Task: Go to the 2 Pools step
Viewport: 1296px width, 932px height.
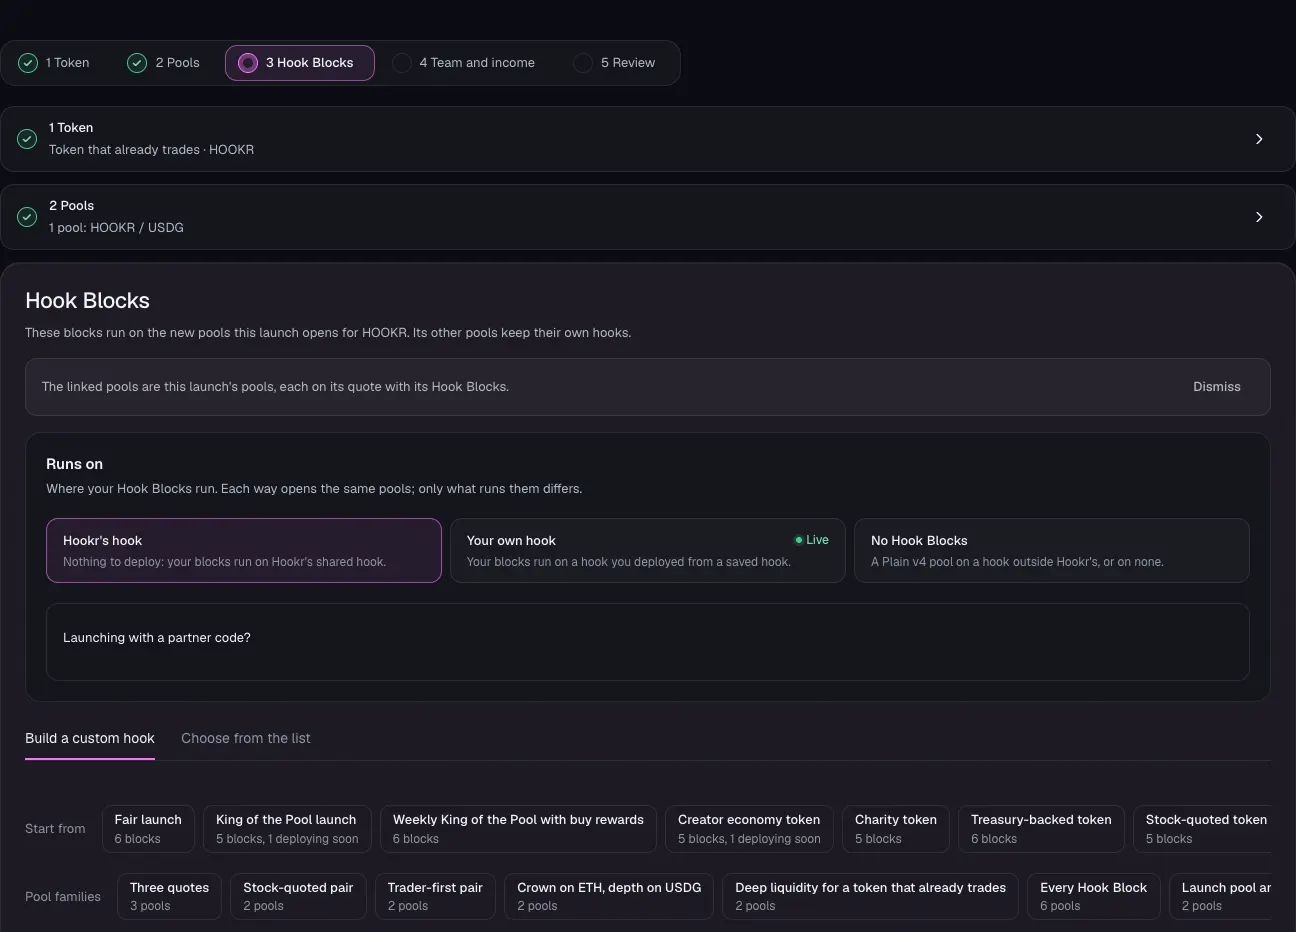Action: click(x=165, y=63)
